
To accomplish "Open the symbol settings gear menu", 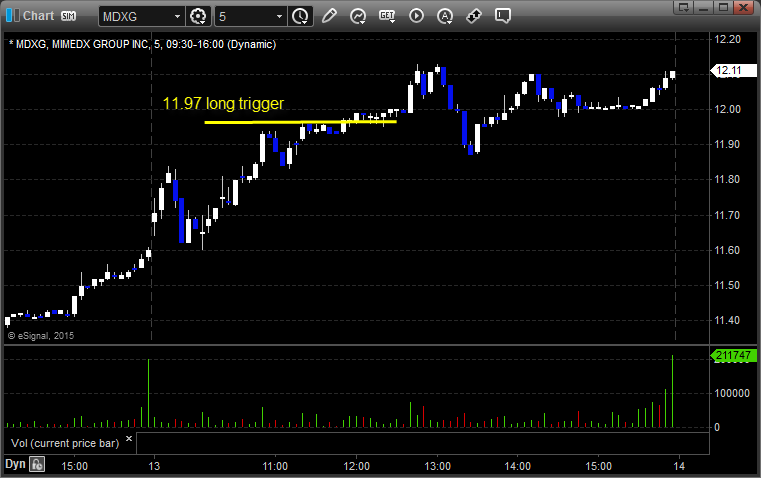I will [198, 16].
